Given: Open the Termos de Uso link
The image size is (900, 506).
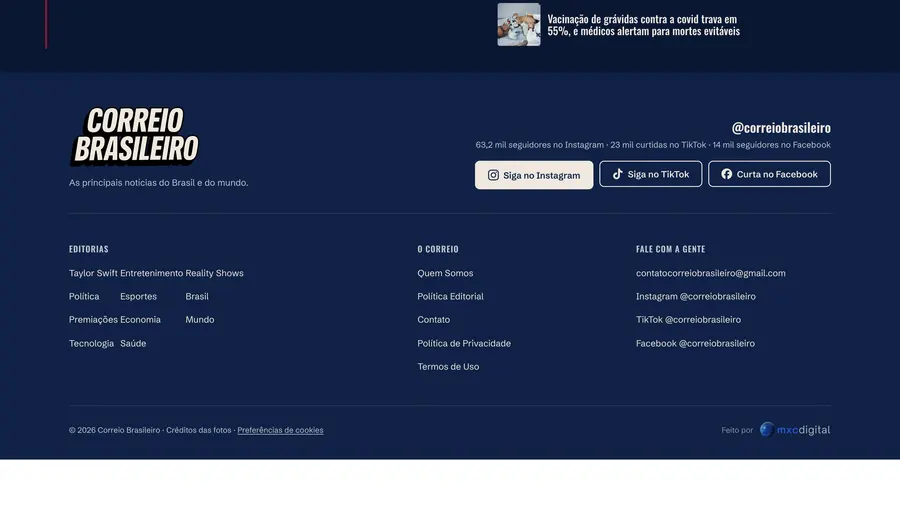Looking at the screenshot, I should (448, 367).
